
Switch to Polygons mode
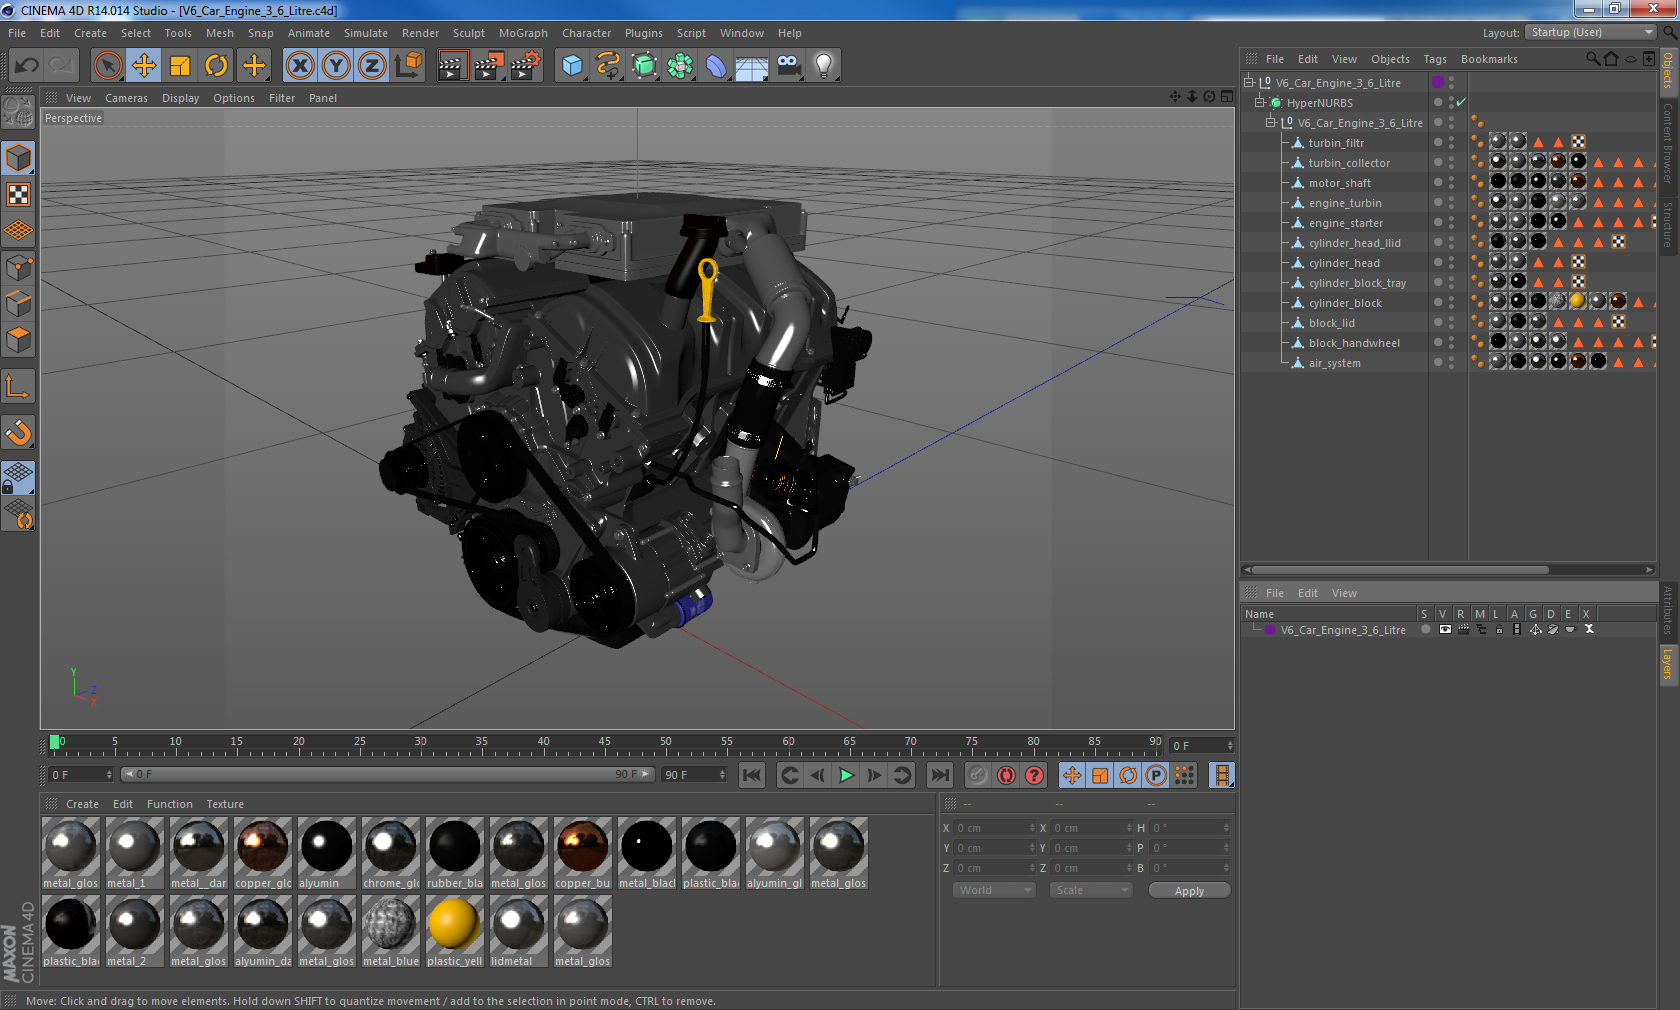pyautogui.click(x=18, y=339)
